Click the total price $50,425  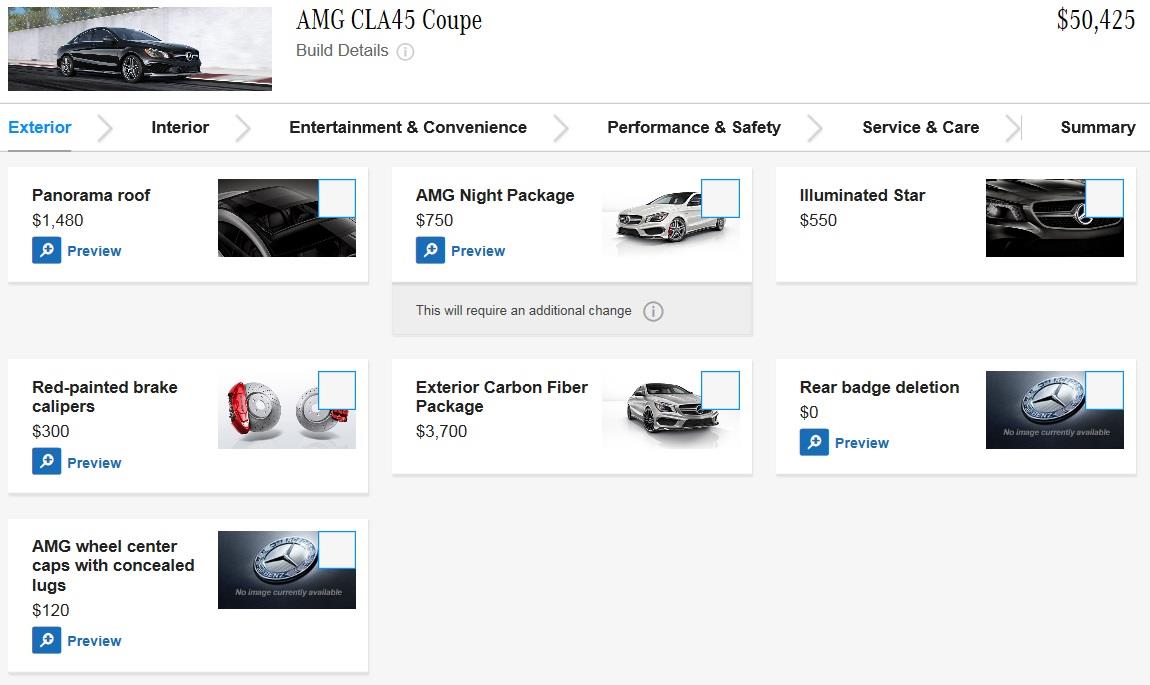pyautogui.click(x=1096, y=20)
